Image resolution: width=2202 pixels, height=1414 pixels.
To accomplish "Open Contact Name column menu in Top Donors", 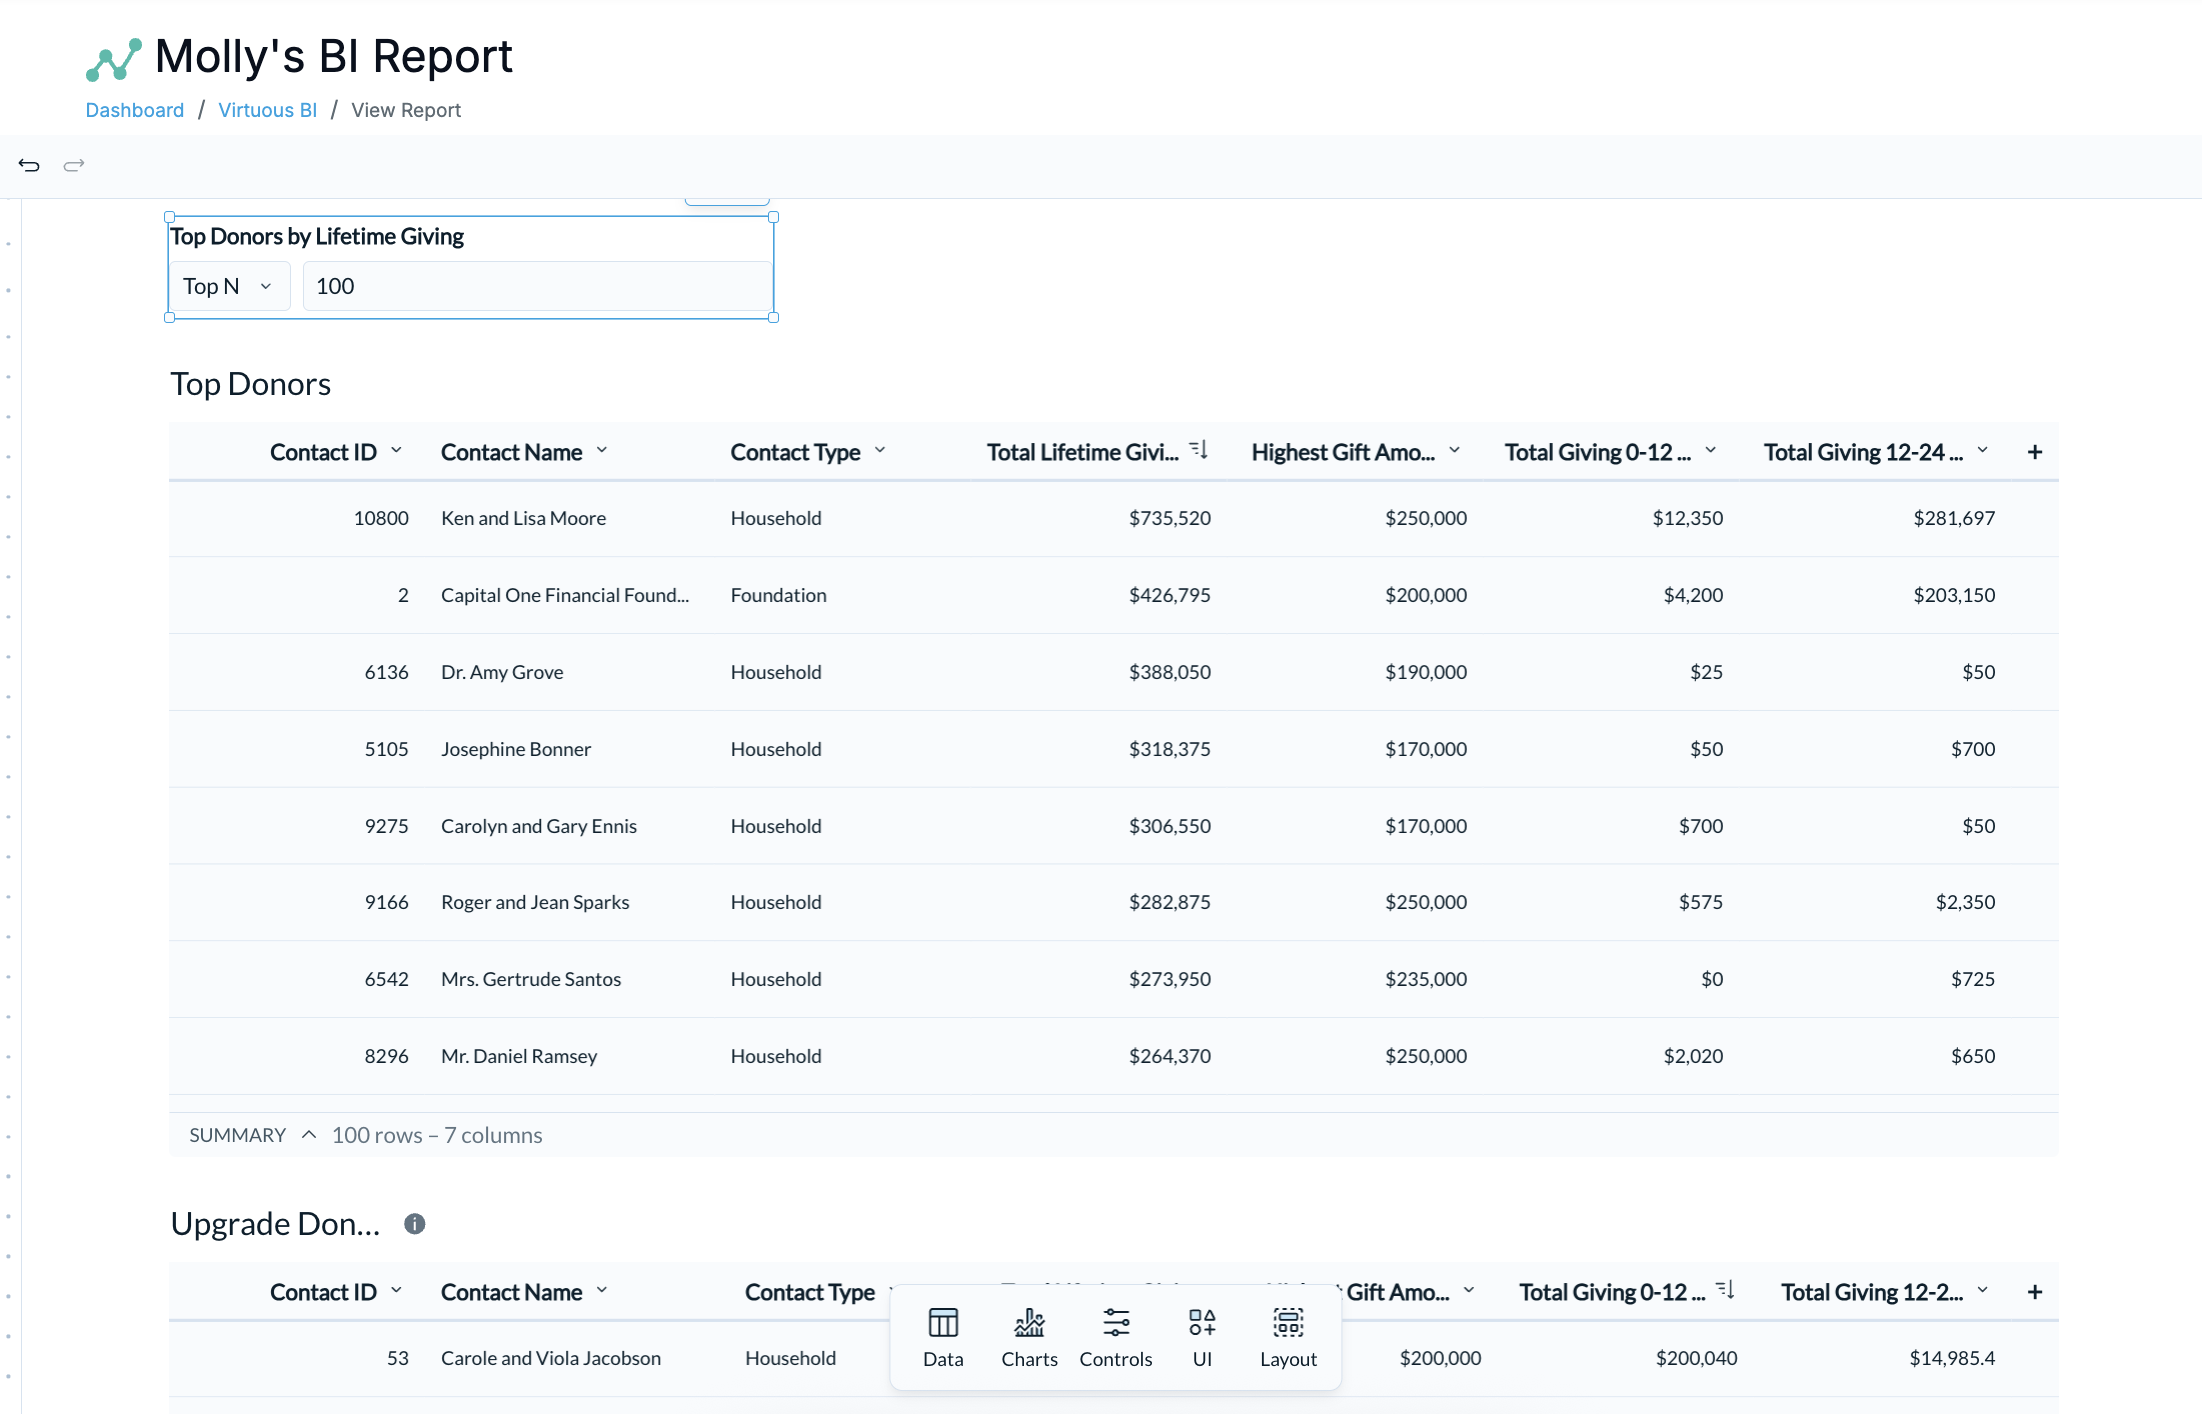I will click(602, 450).
